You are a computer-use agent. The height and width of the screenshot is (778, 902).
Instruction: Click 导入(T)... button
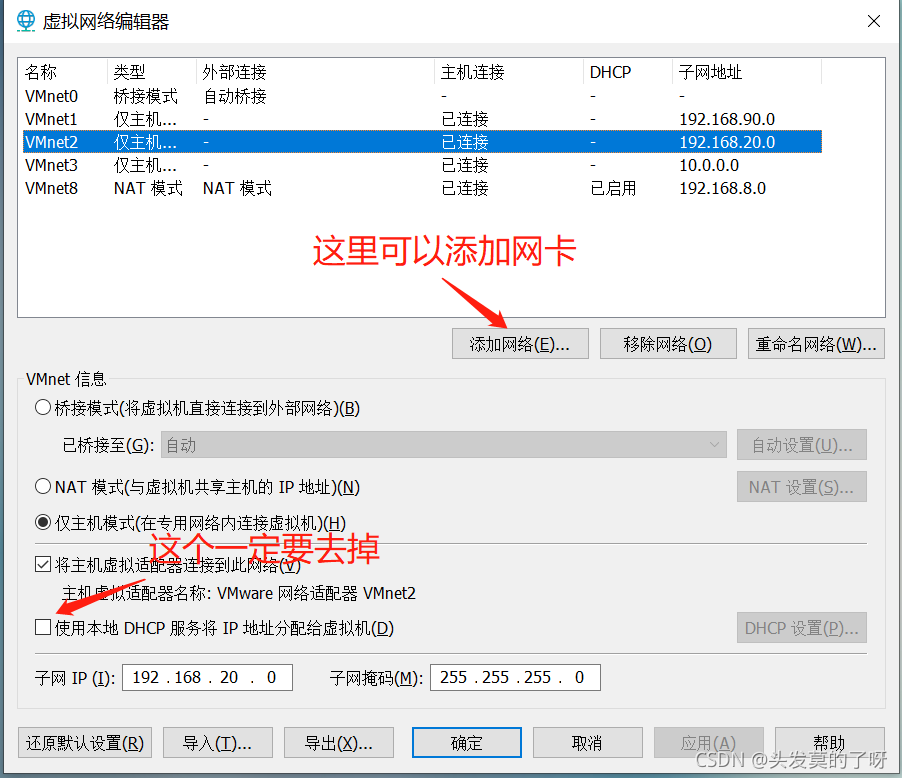pyautogui.click(x=218, y=743)
